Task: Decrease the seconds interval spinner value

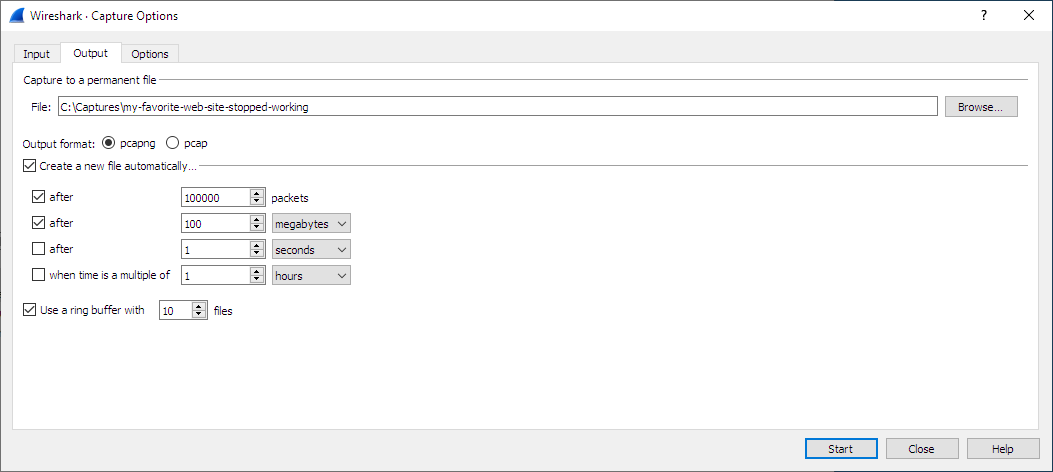Action: click(257, 254)
